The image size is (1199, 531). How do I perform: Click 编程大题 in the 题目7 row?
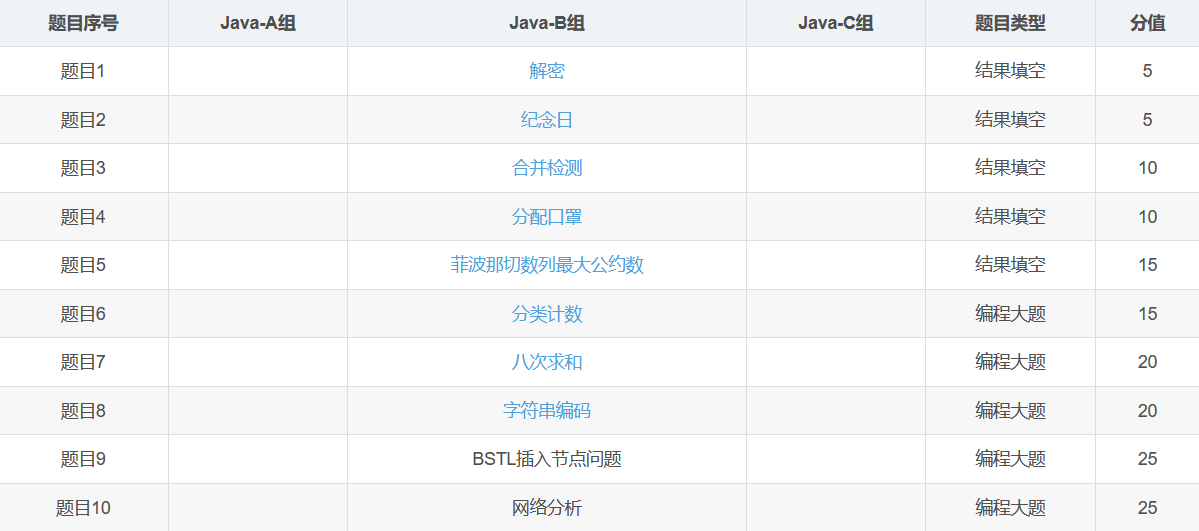[1010, 362]
